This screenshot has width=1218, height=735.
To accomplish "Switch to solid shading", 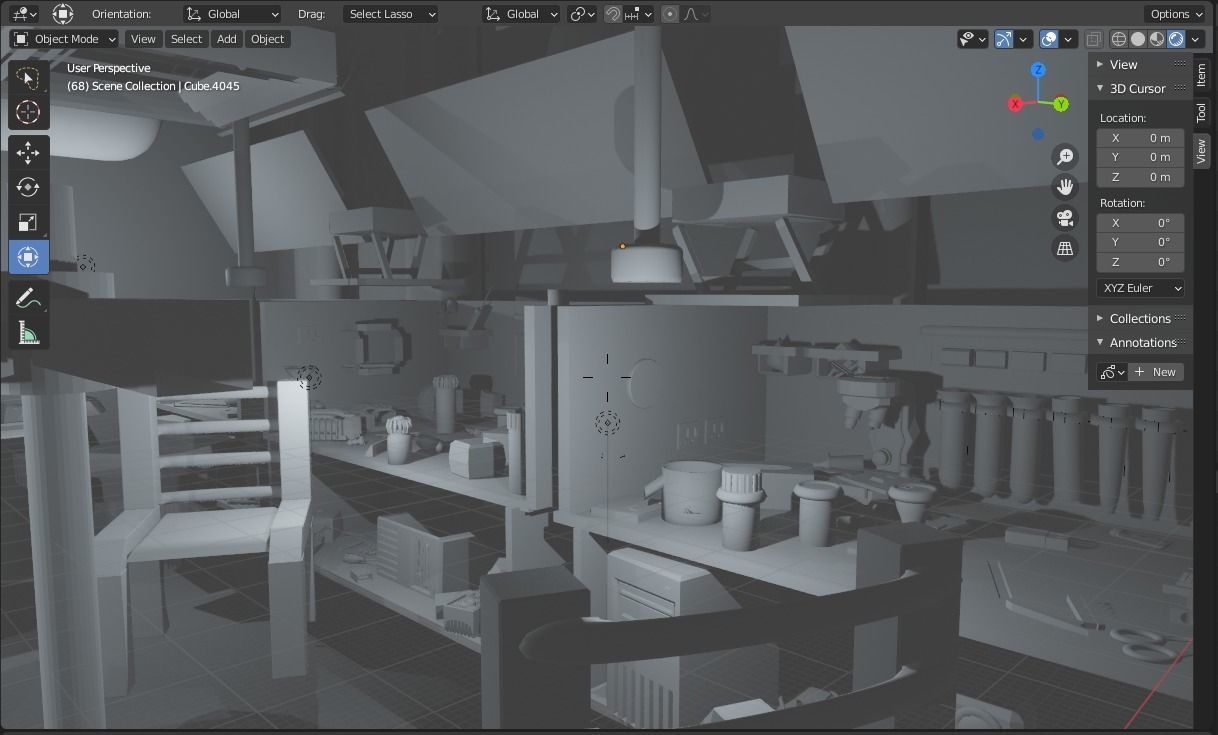I will 1138,39.
